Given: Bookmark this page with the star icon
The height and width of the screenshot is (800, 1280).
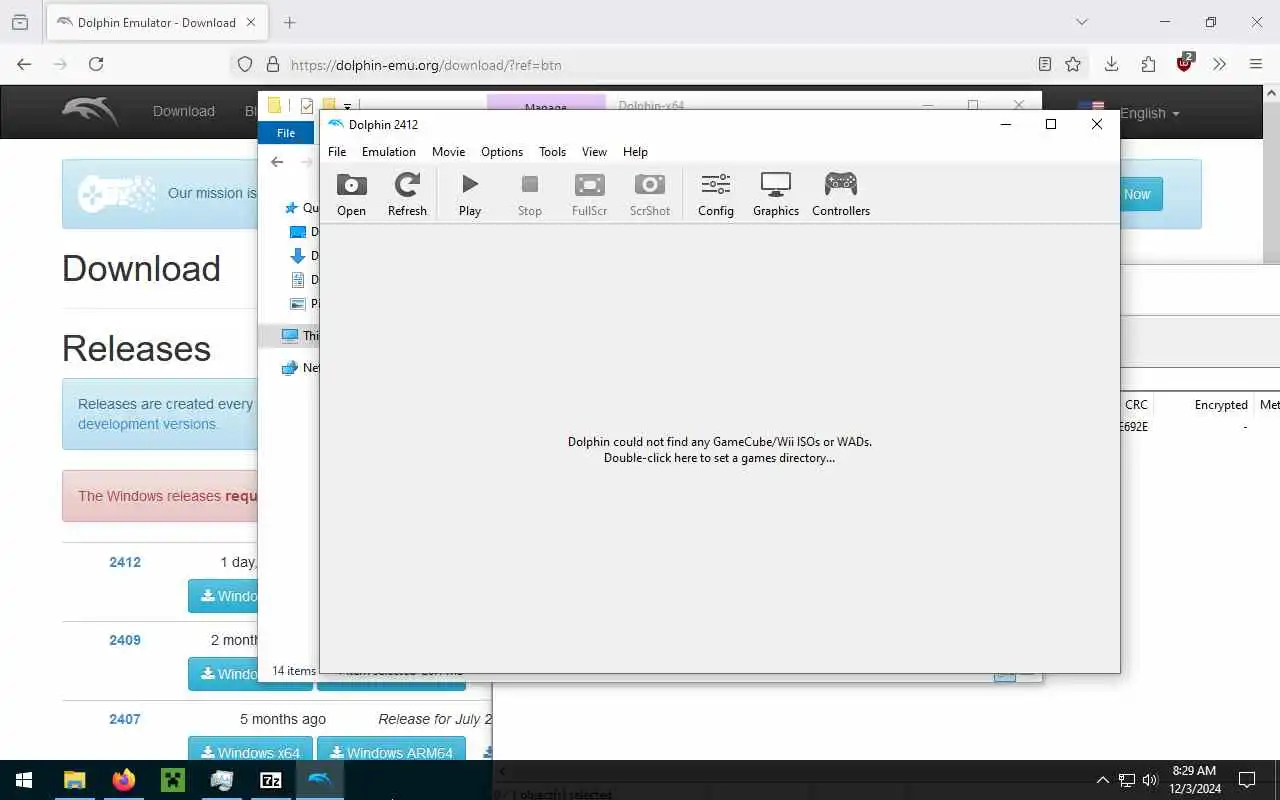Looking at the screenshot, I should point(1073,64).
